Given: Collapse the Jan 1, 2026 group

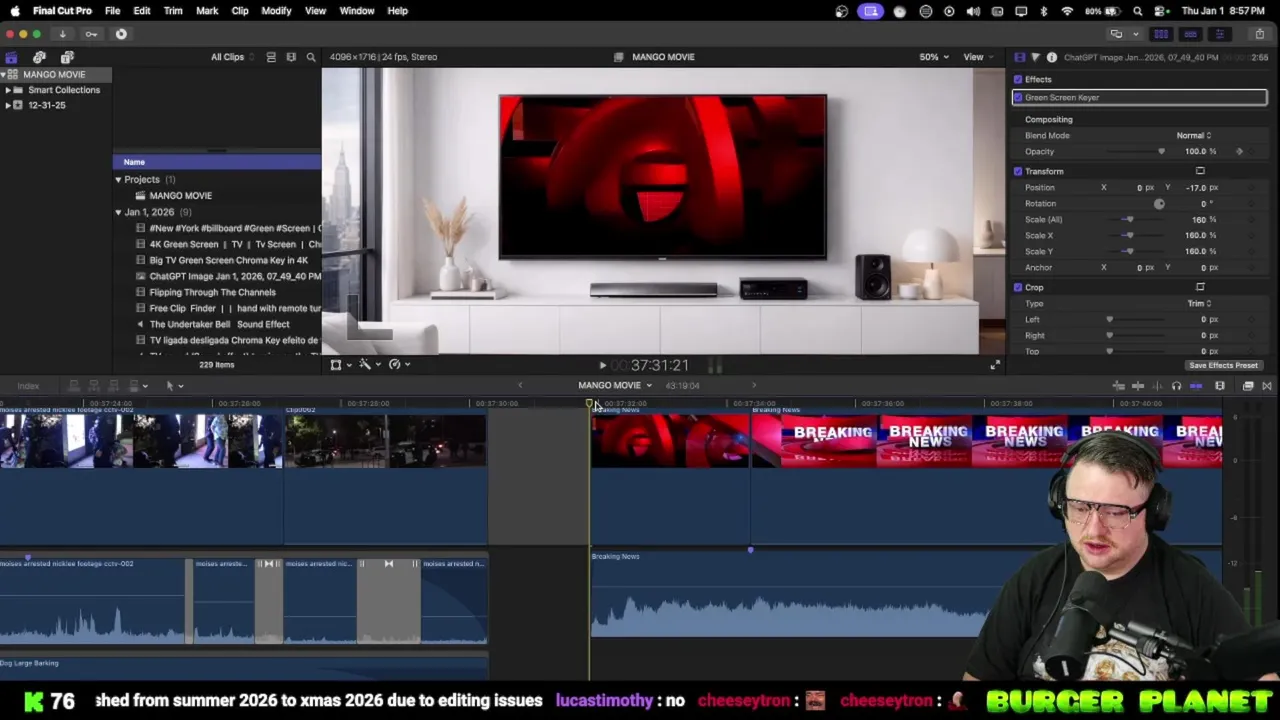Looking at the screenshot, I should point(118,213).
